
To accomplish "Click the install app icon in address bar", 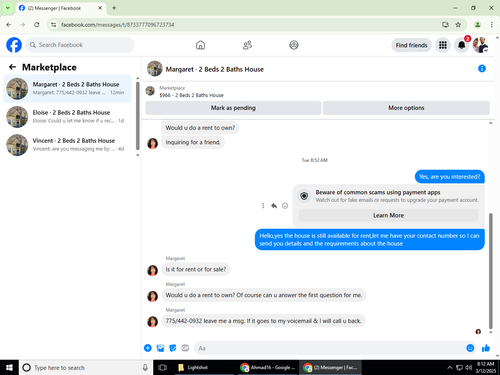I will [445, 25].
